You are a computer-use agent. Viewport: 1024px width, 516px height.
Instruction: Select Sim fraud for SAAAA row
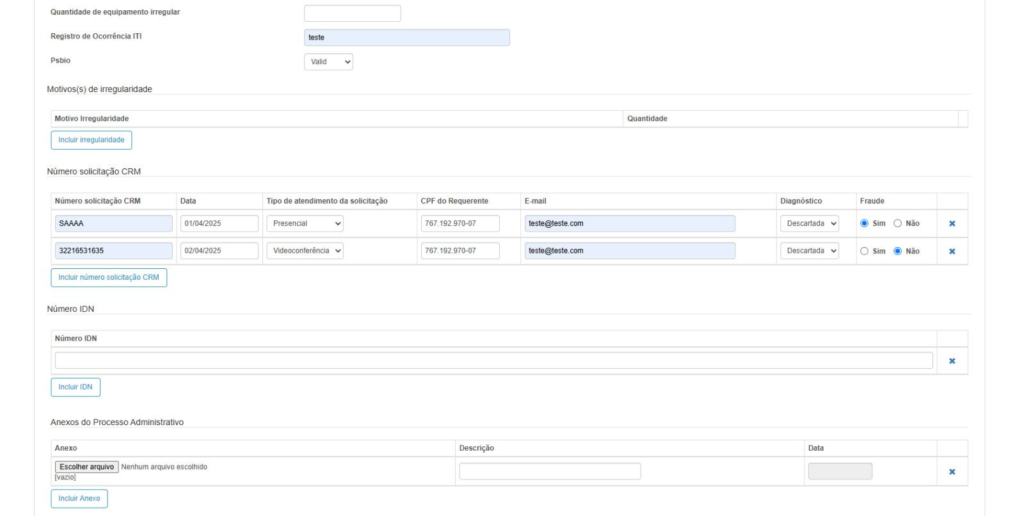pyautogui.click(x=864, y=224)
